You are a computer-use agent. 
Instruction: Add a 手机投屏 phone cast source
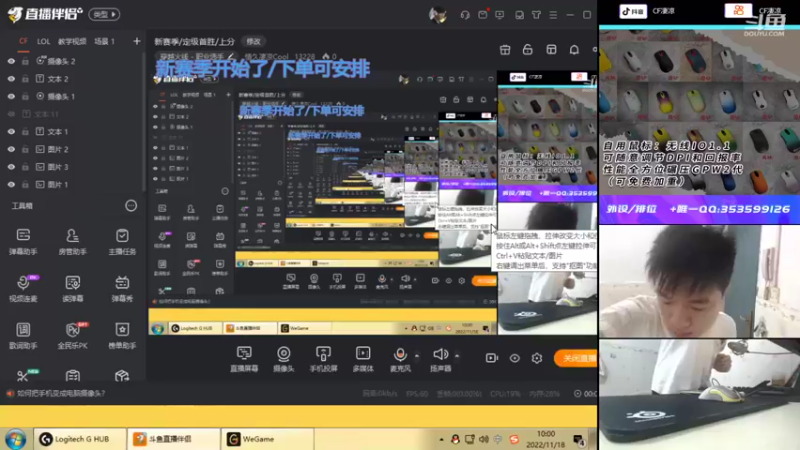pyautogui.click(x=323, y=359)
